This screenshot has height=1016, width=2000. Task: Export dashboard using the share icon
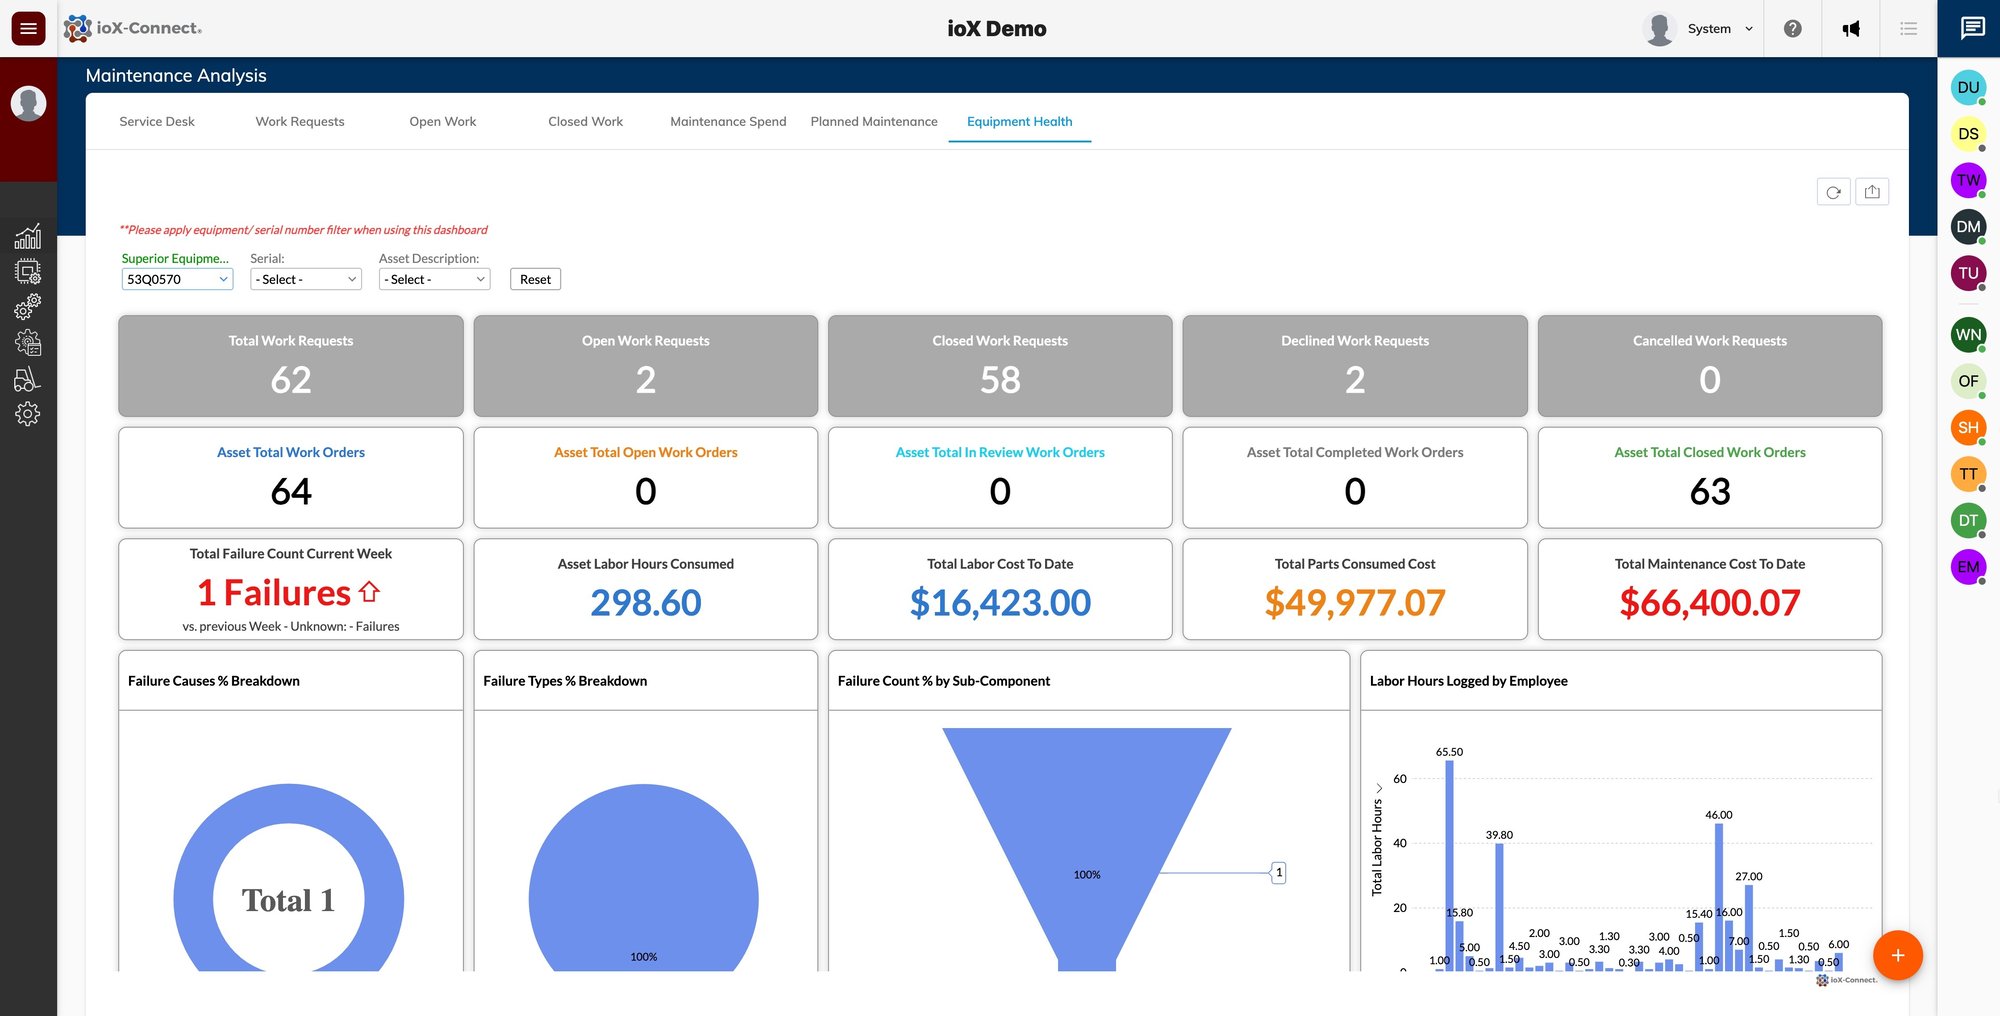1872,192
